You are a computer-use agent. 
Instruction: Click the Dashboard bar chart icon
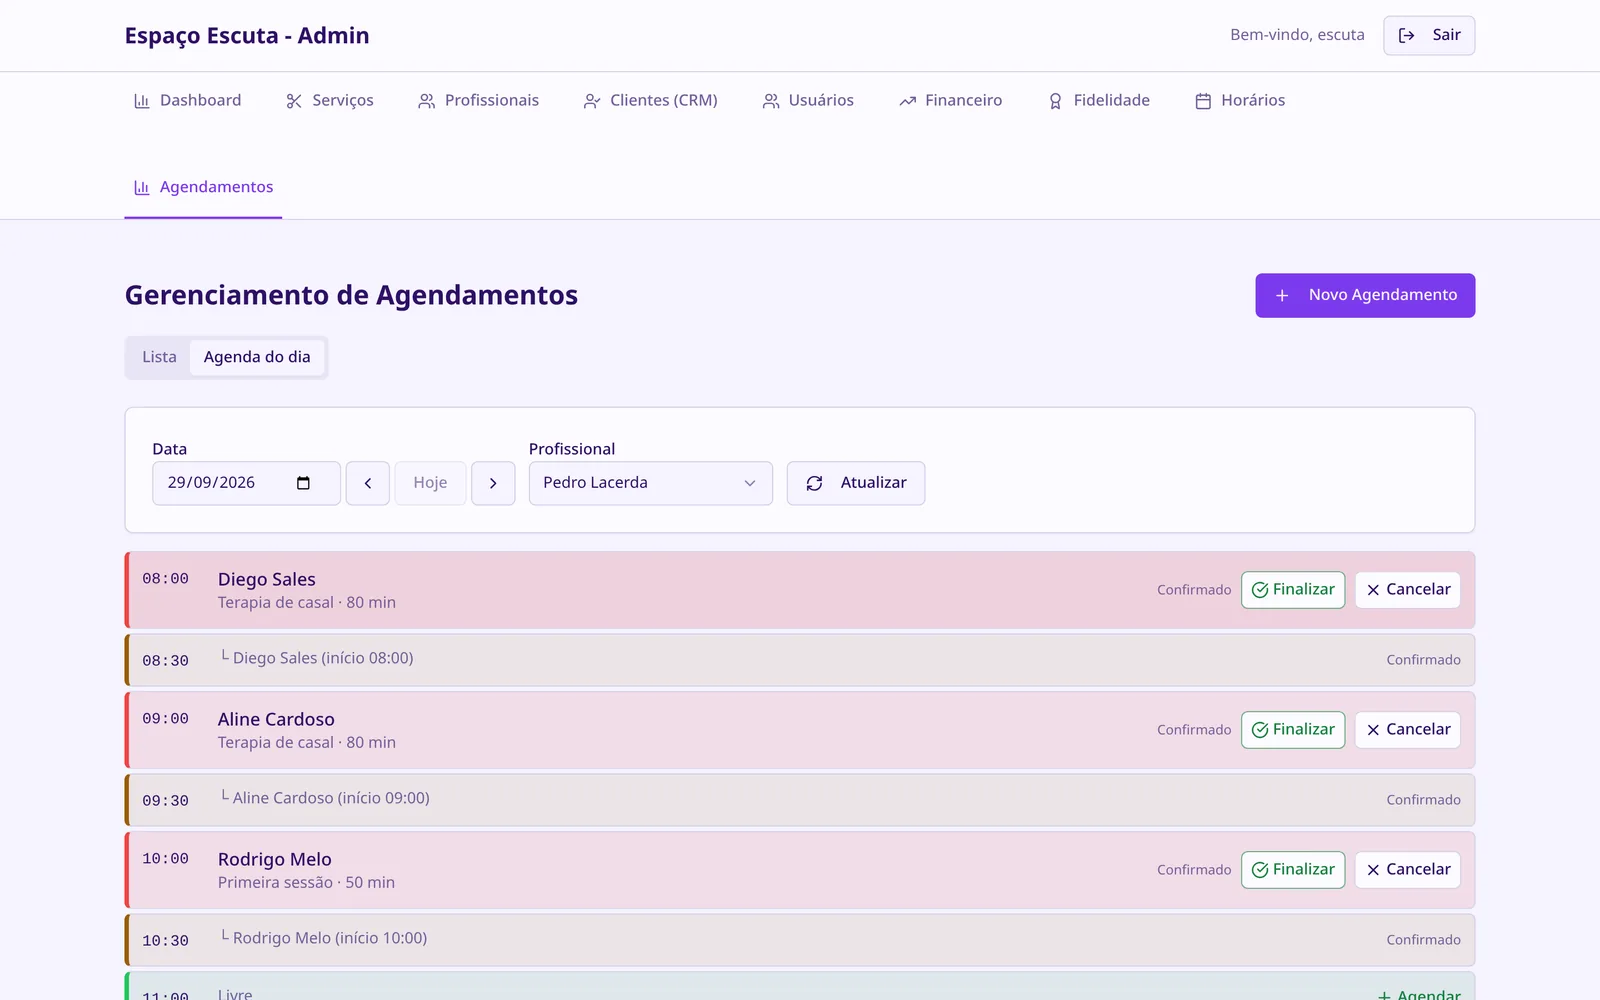pos(142,101)
